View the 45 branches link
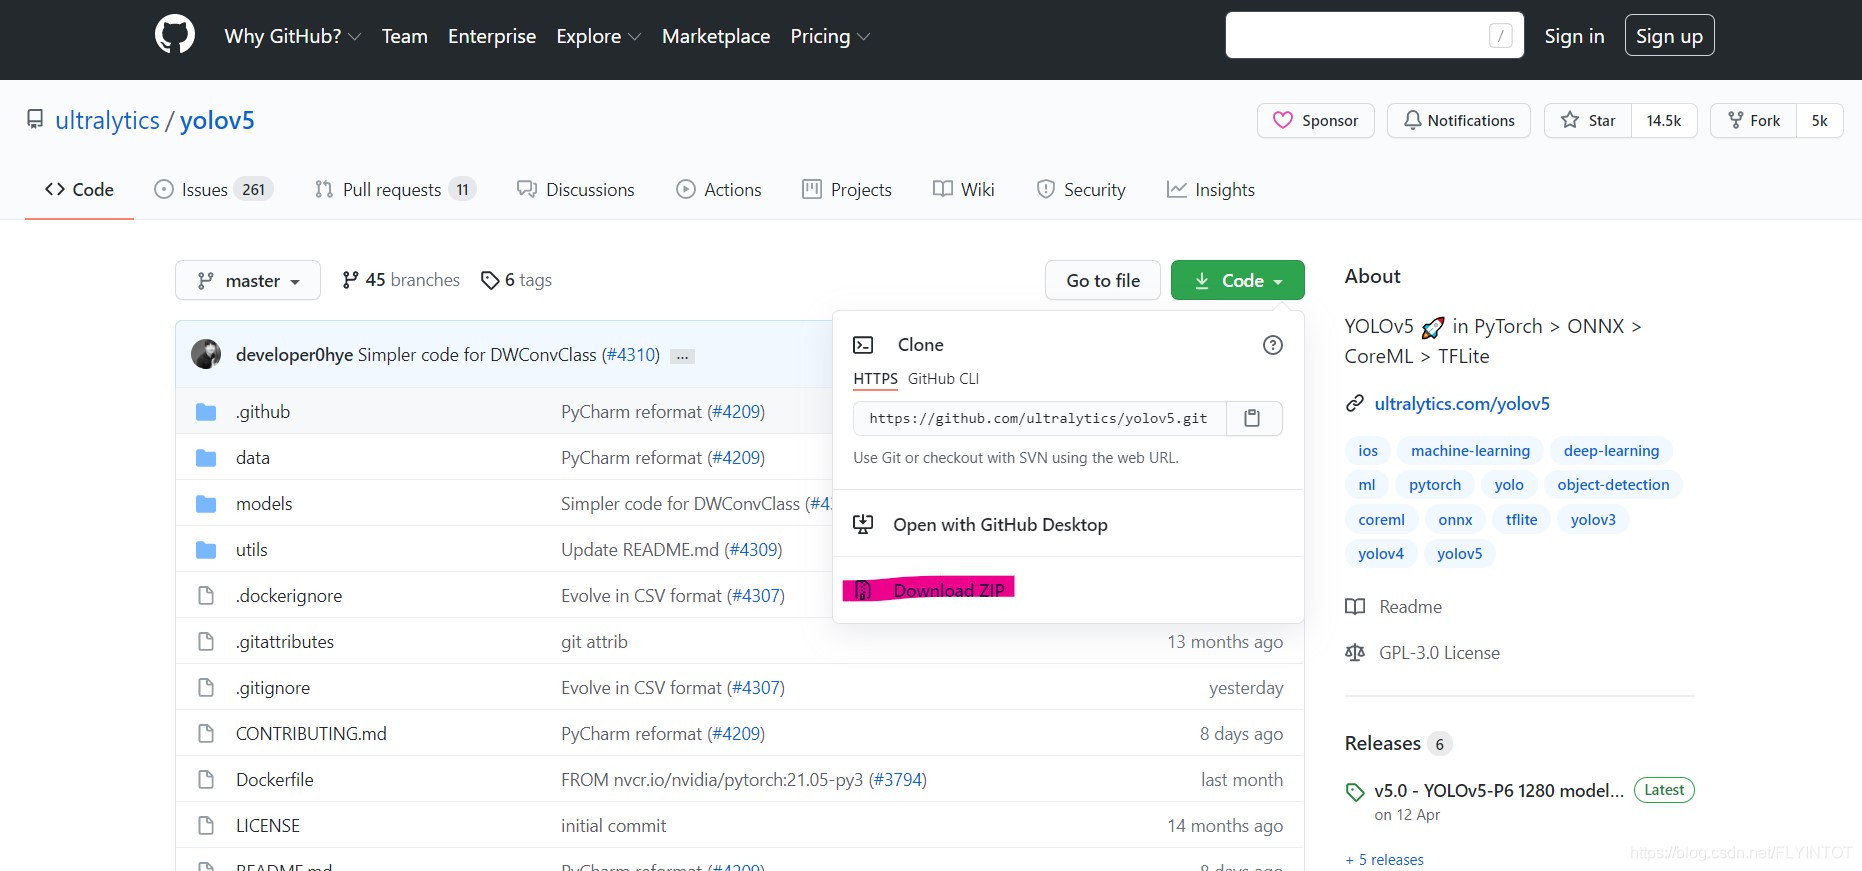This screenshot has height=871, width=1862. click(401, 280)
